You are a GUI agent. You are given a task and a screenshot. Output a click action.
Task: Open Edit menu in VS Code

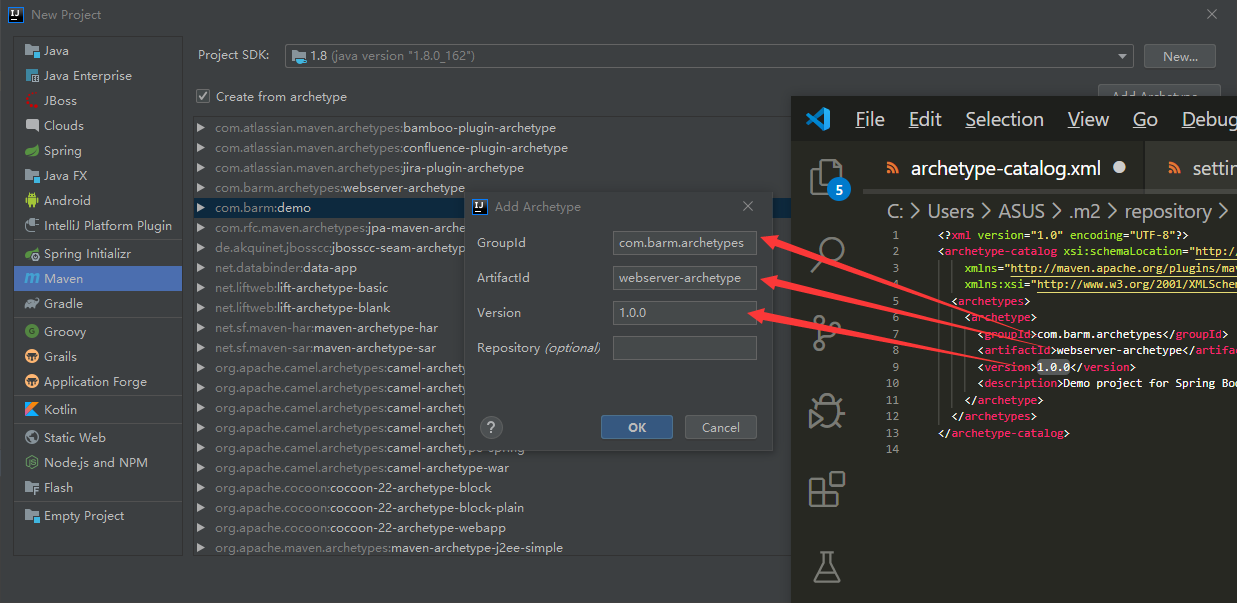coord(925,119)
